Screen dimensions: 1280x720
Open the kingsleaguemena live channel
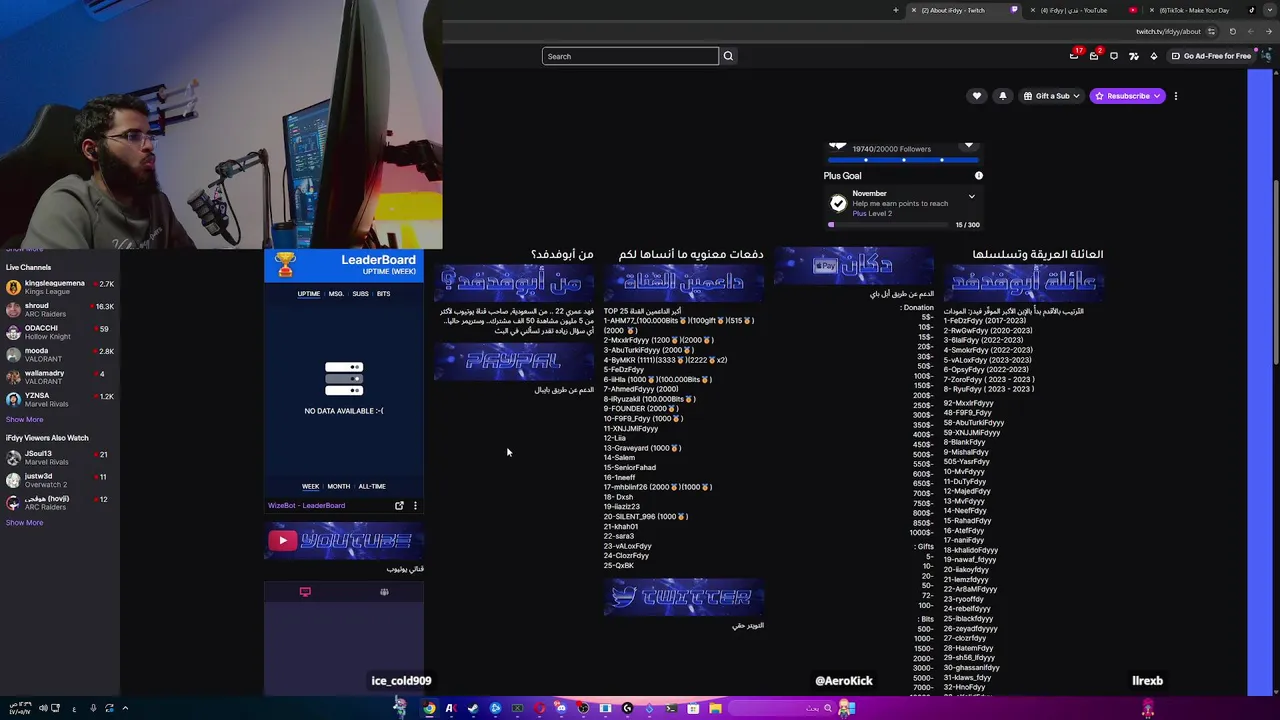pyautogui.click(x=60, y=287)
